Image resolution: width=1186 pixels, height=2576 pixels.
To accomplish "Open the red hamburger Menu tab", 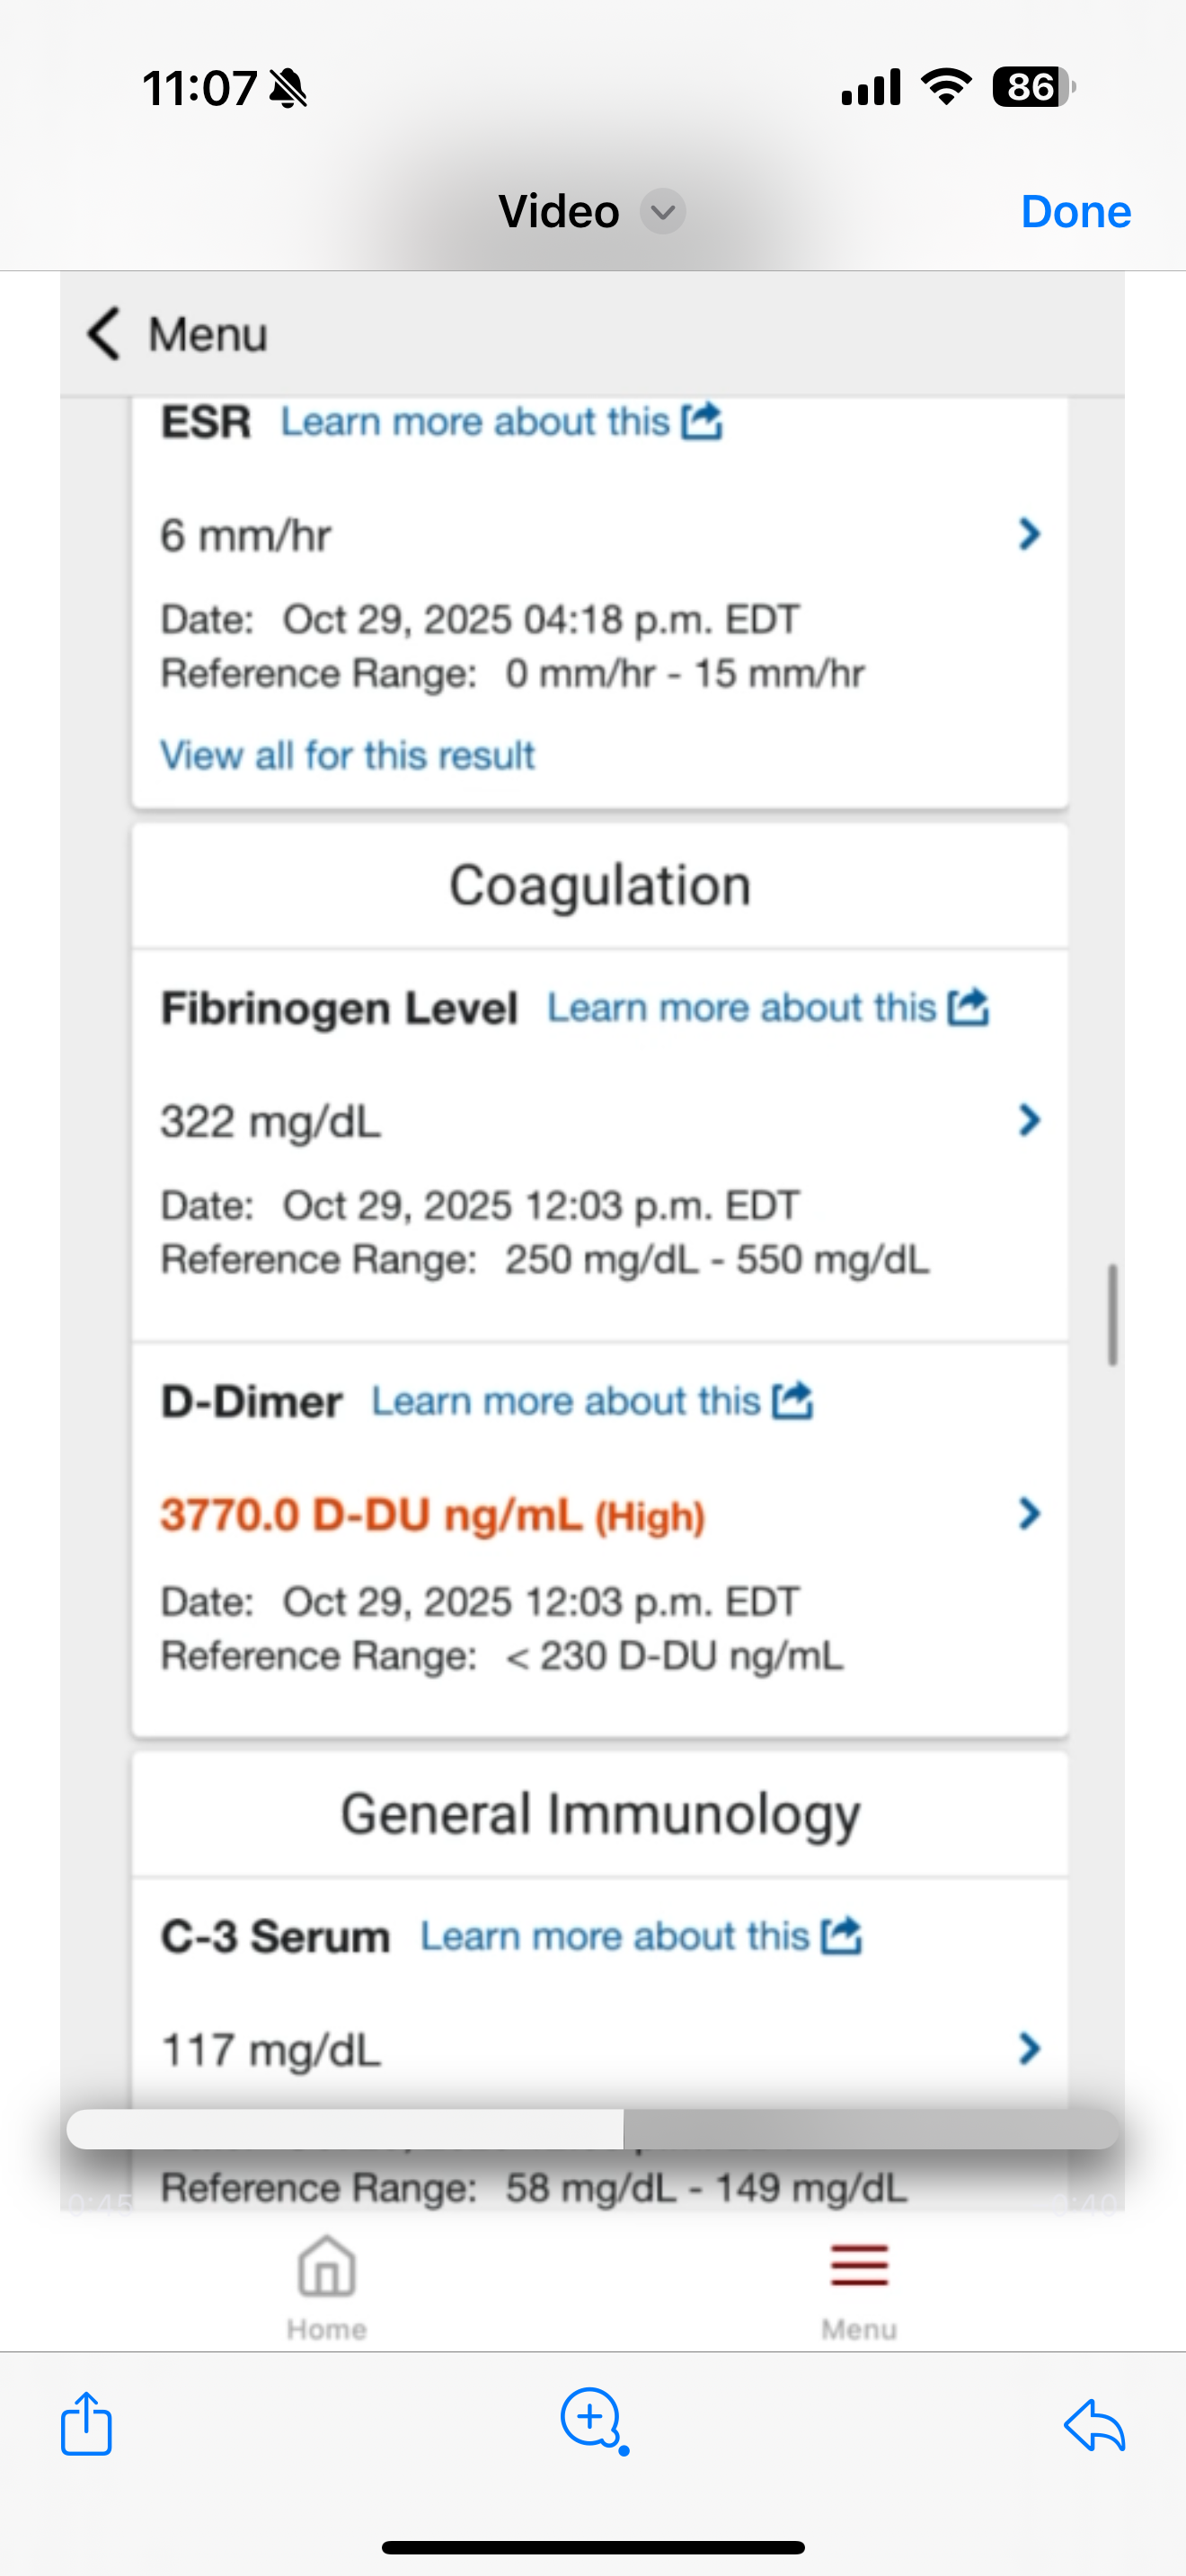I will click(859, 2285).
